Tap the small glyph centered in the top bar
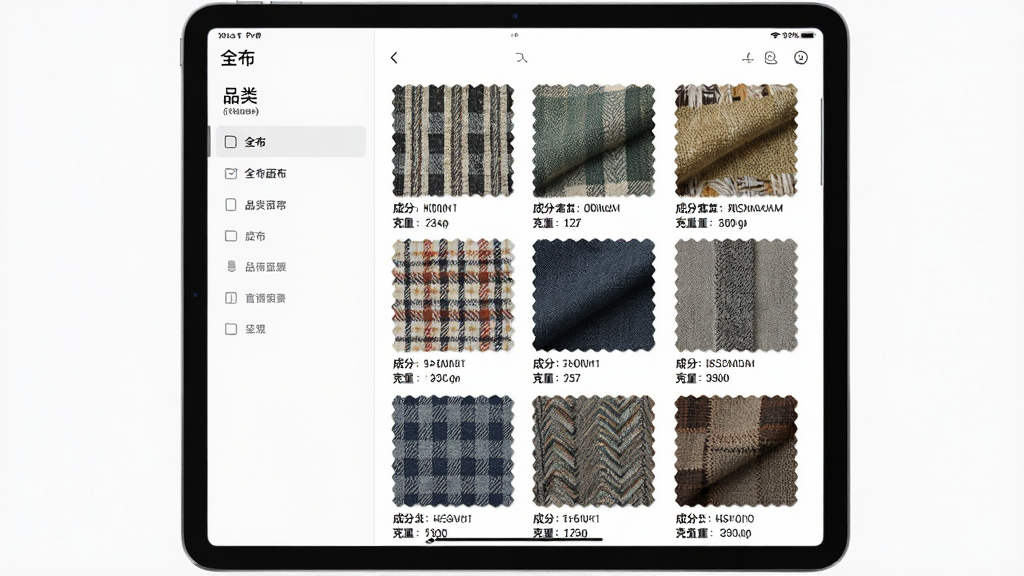The height and width of the screenshot is (576, 1024). [520, 58]
